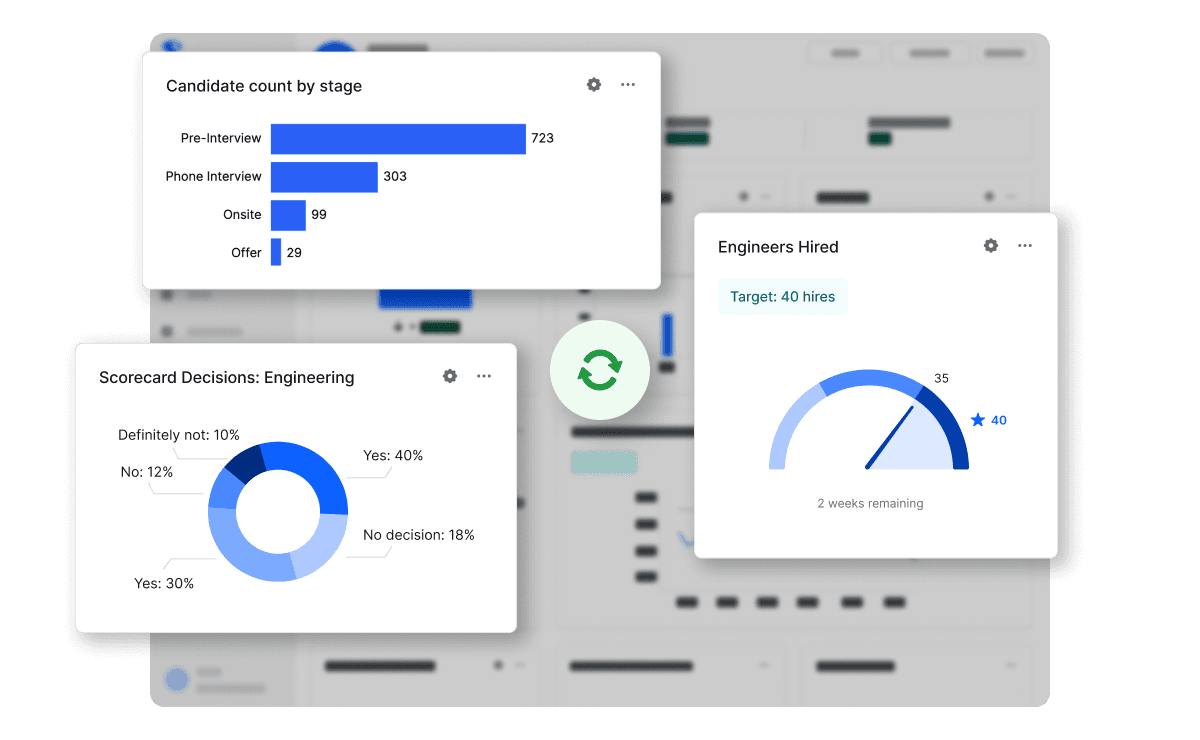Open the first button in the top-right toolbar
1200x740 pixels.
coord(845,52)
